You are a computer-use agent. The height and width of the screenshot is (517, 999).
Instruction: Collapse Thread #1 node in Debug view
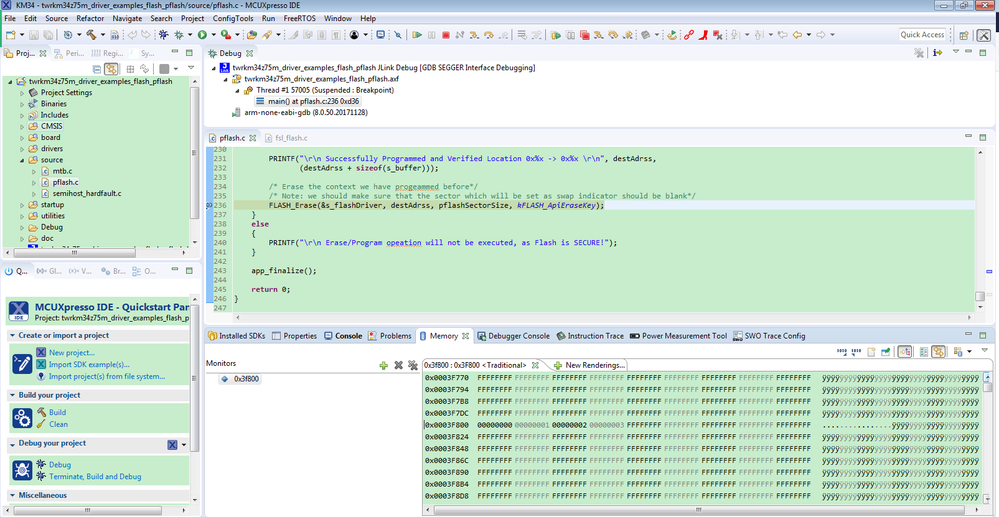click(237, 91)
